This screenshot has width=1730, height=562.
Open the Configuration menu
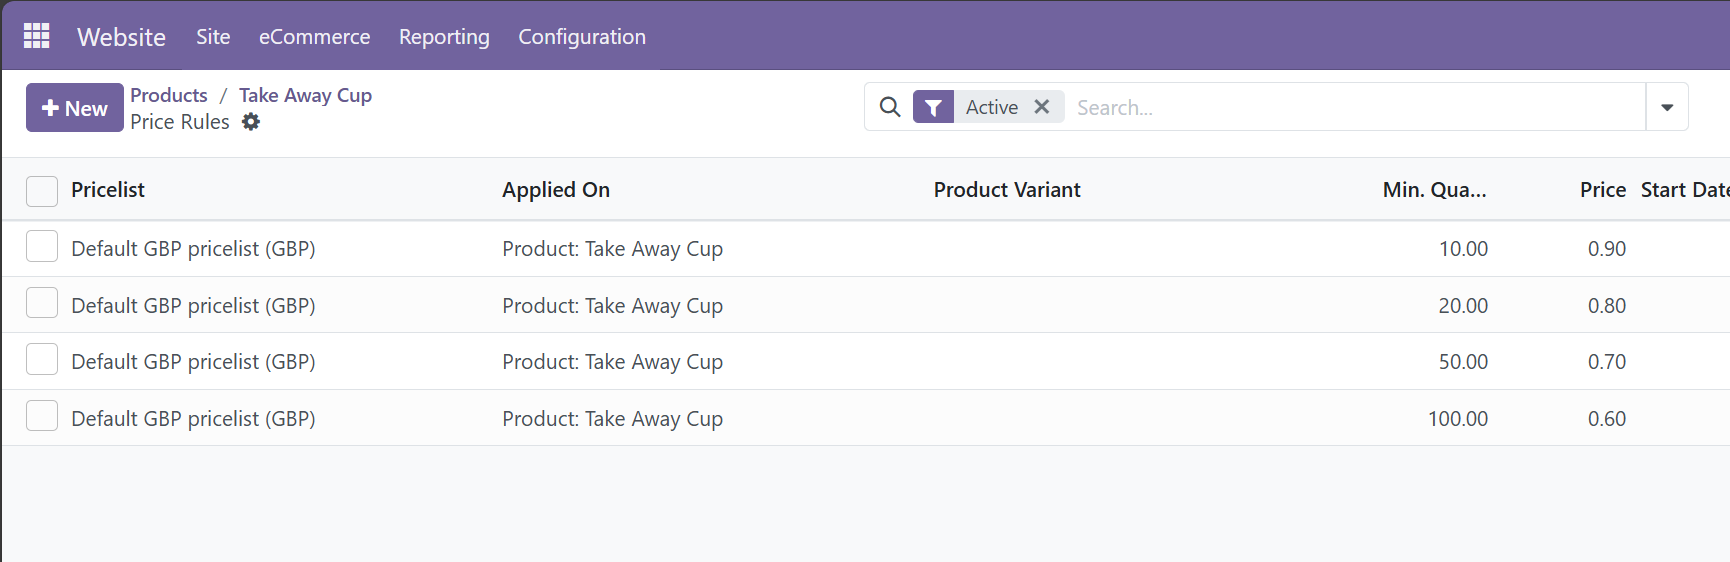click(582, 37)
